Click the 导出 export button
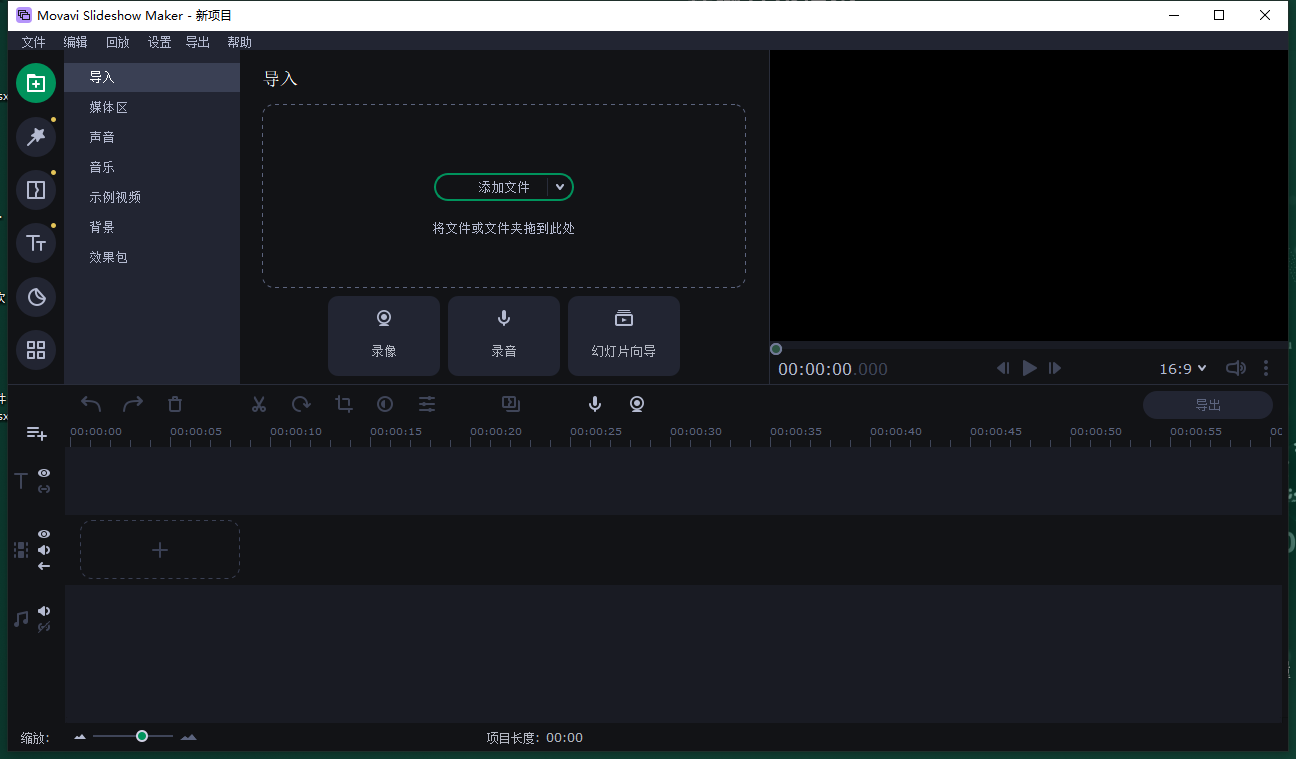The image size is (1296, 759). (1208, 405)
